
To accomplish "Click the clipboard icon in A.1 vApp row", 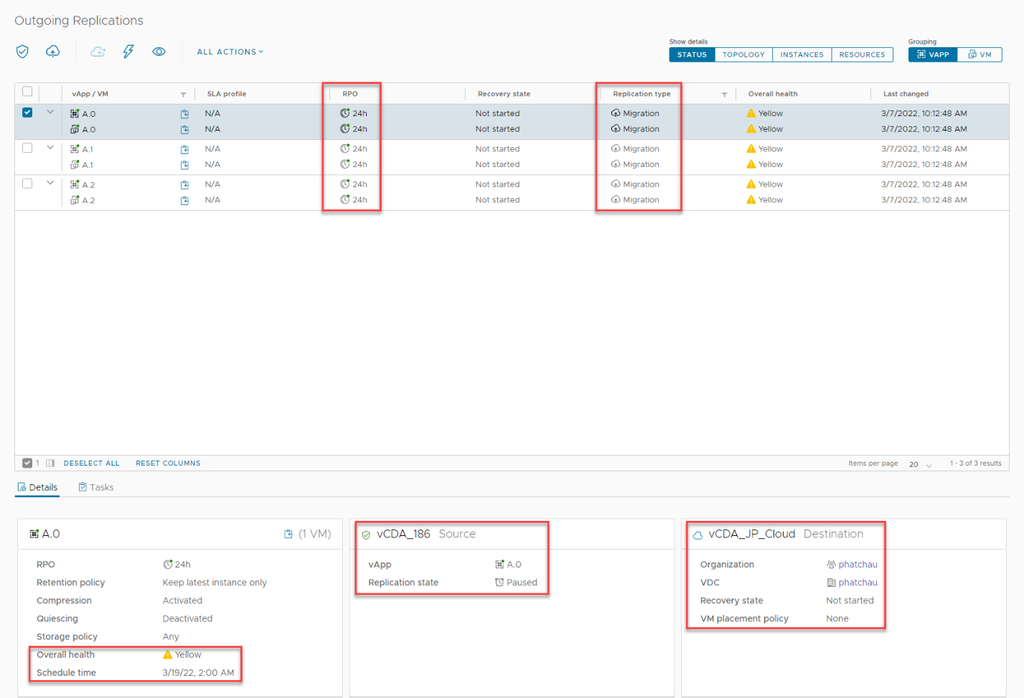I will pyautogui.click(x=184, y=149).
